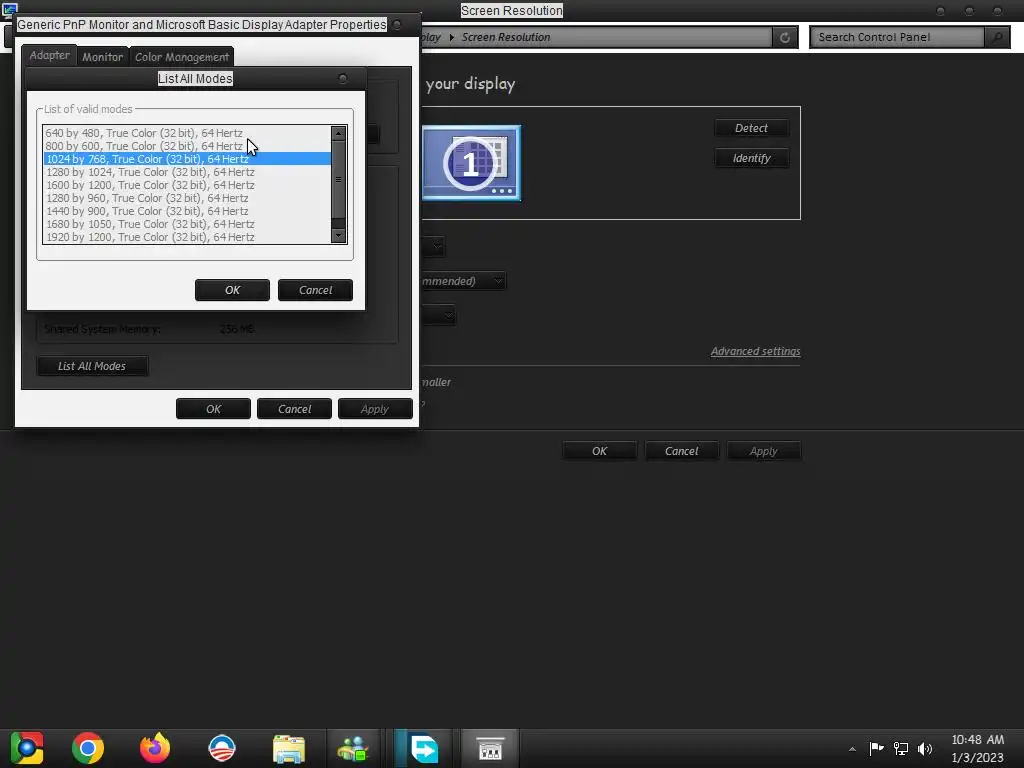Viewport: 1024px width, 768px height.
Task: Click the volume speaker tray icon
Action: [x=925, y=748]
